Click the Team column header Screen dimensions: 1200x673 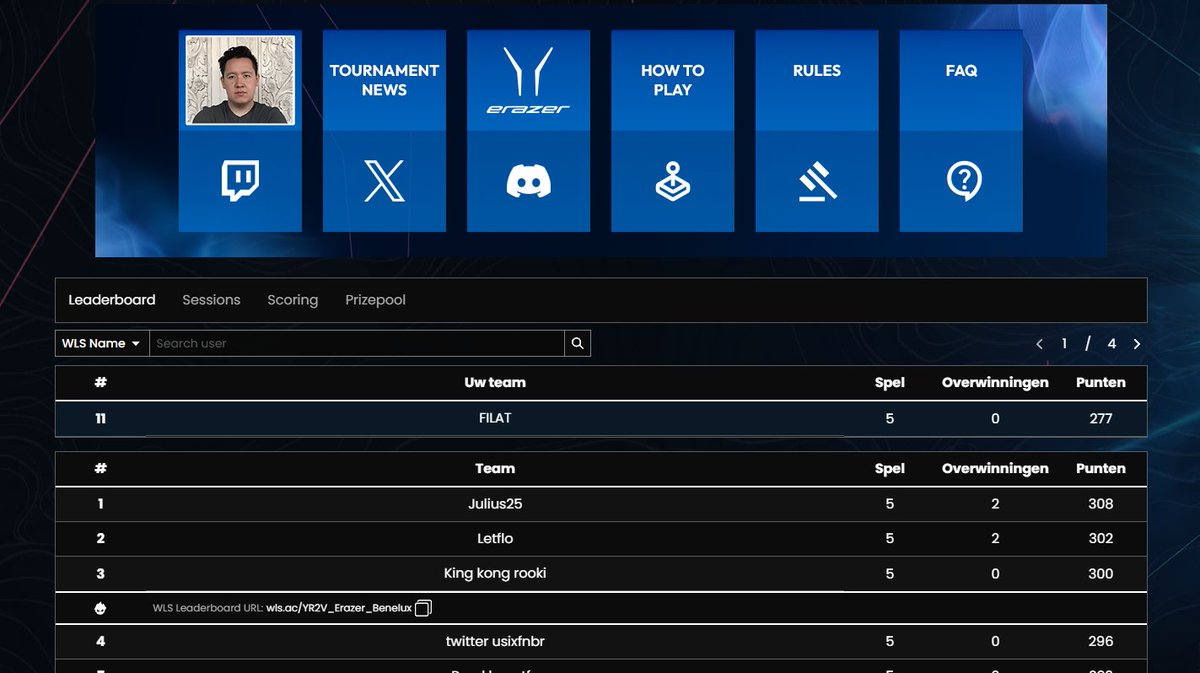click(495, 468)
